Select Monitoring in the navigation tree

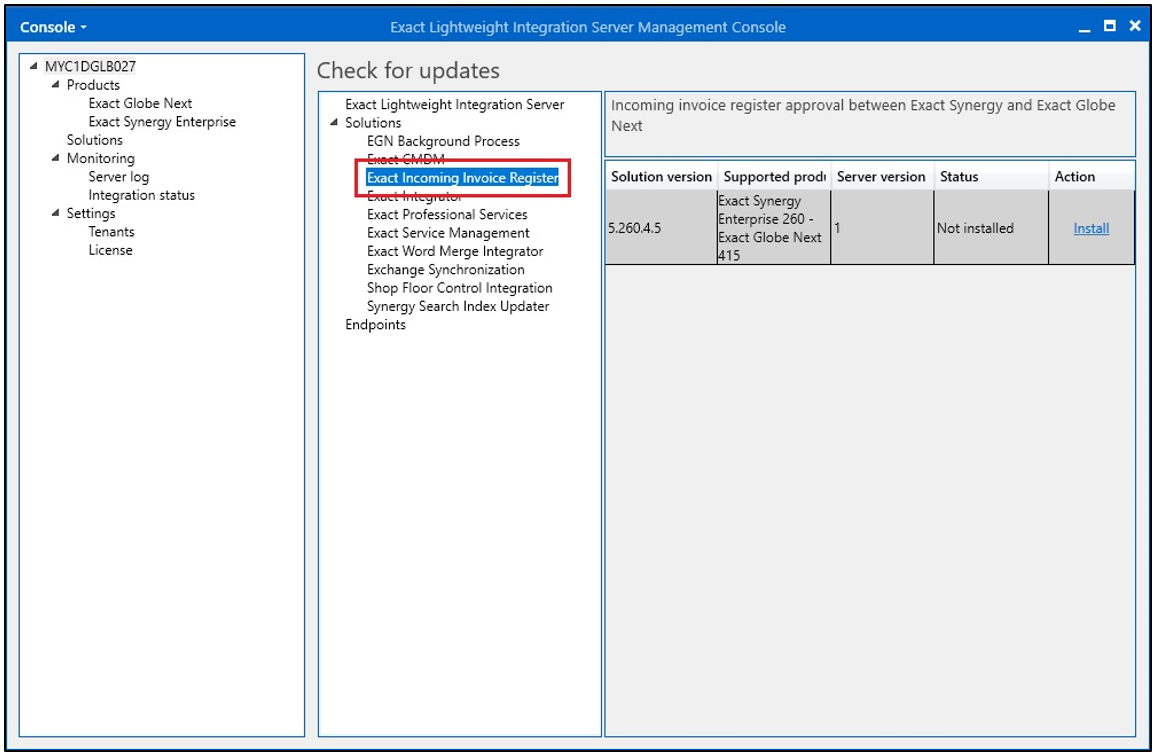(x=100, y=159)
